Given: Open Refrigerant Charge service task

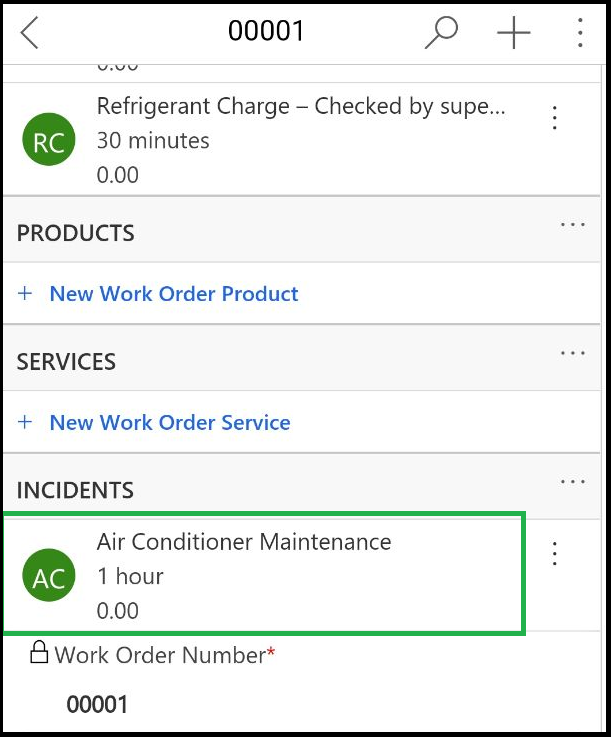Looking at the screenshot, I should tap(300, 107).
